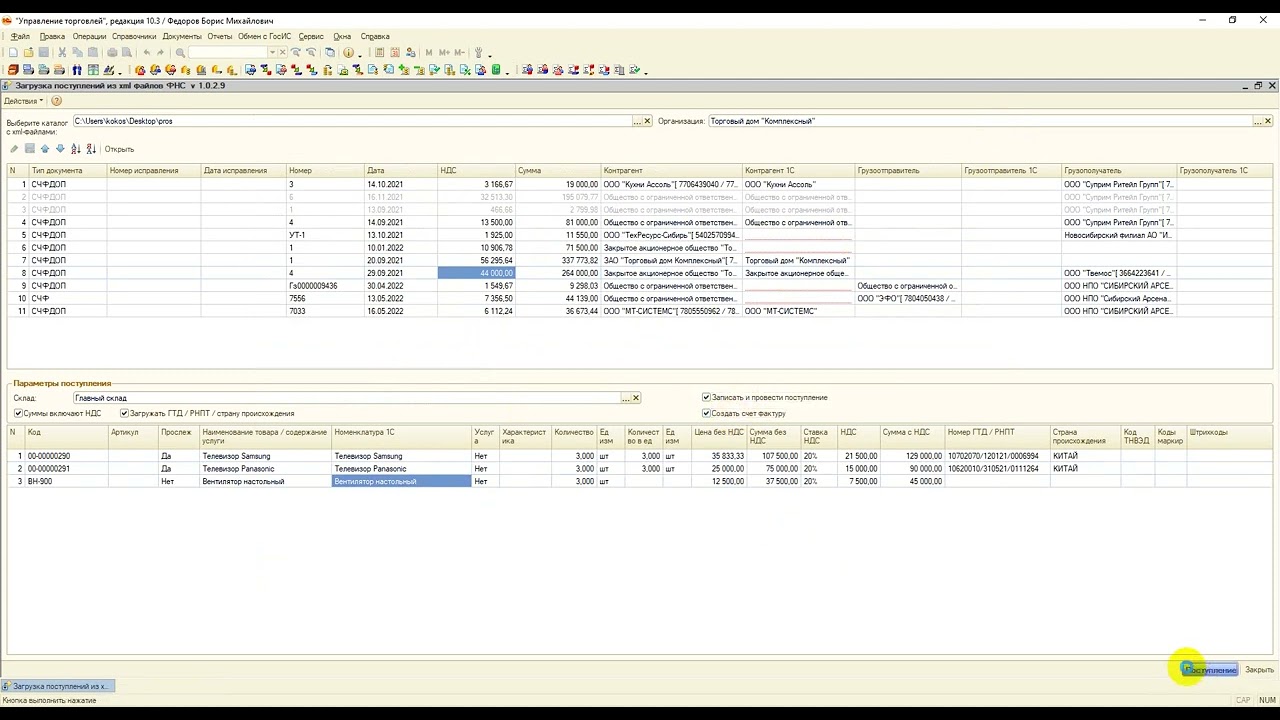Click the Calculator icon in top toolbar
Image resolution: width=1280 pixels, height=720 pixels.
[x=379, y=53]
